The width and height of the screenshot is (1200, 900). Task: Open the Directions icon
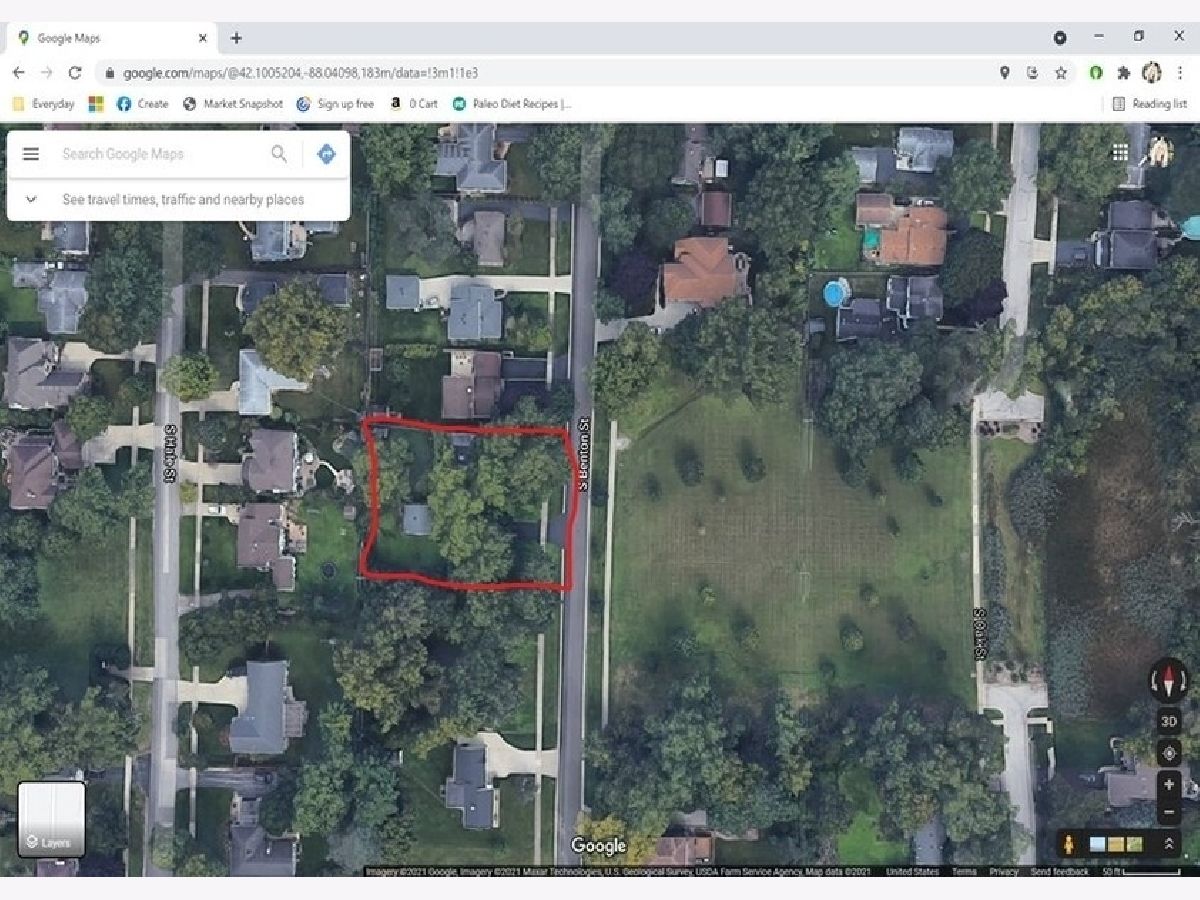tap(325, 154)
